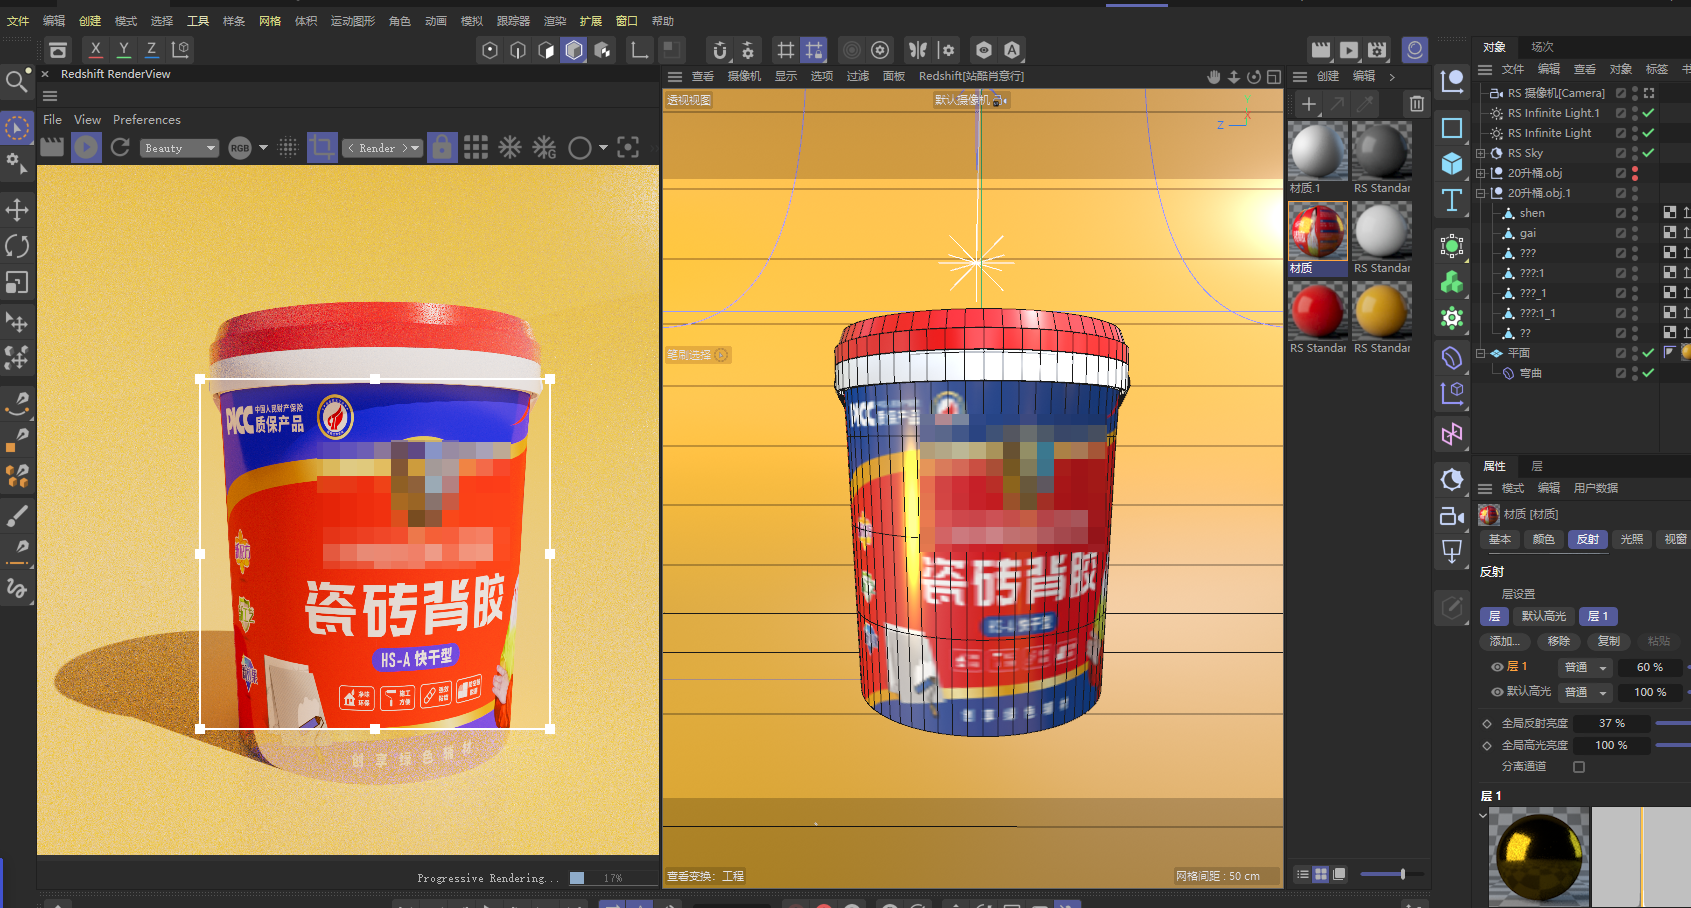The width and height of the screenshot is (1691, 908).
Task: Click the bucket grid icon in RenderView
Action: 476,148
